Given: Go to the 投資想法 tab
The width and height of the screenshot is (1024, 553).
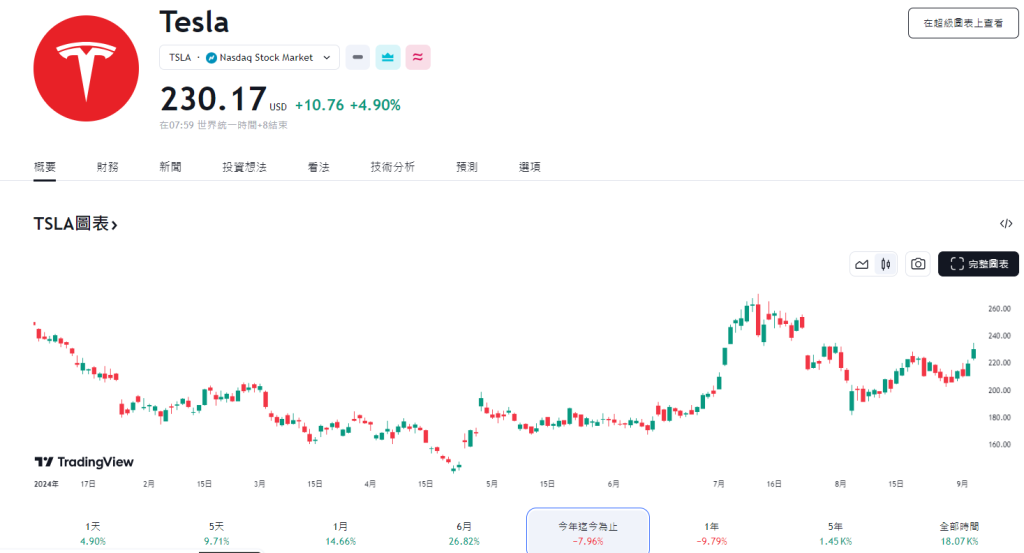Looking at the screenshot, I should click(x=244, y=167).
